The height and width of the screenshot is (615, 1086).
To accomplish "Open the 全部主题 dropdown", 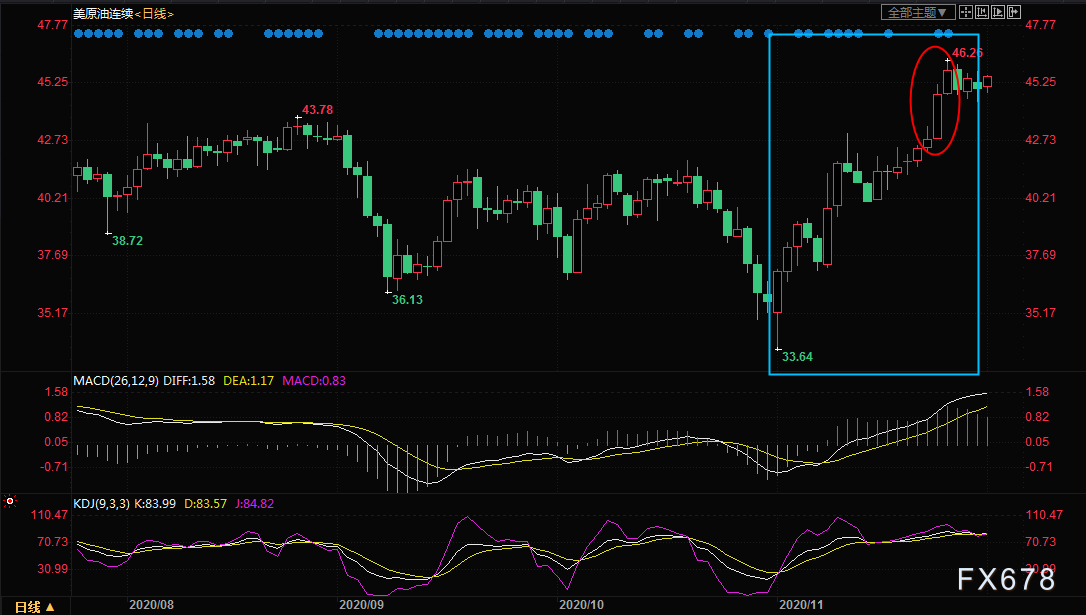I will (x=918, y=12).
